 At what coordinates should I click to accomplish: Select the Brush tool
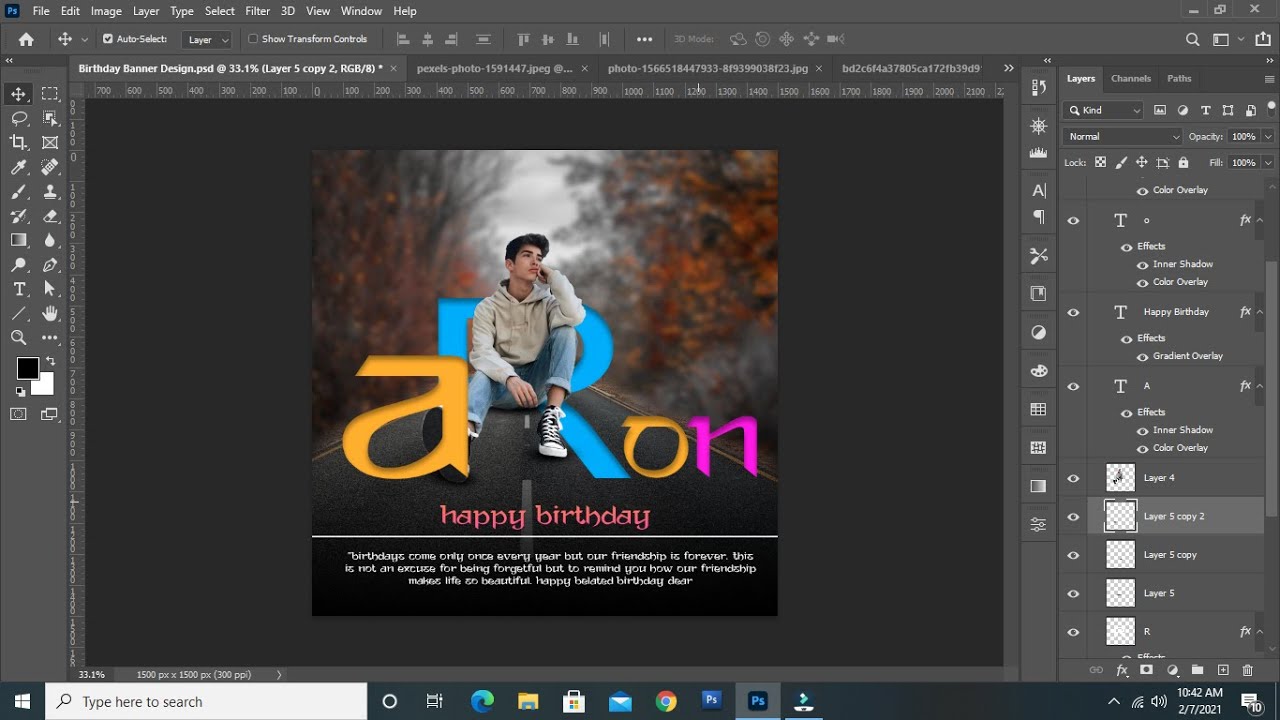pyautogui.click(x=19, y=192)
